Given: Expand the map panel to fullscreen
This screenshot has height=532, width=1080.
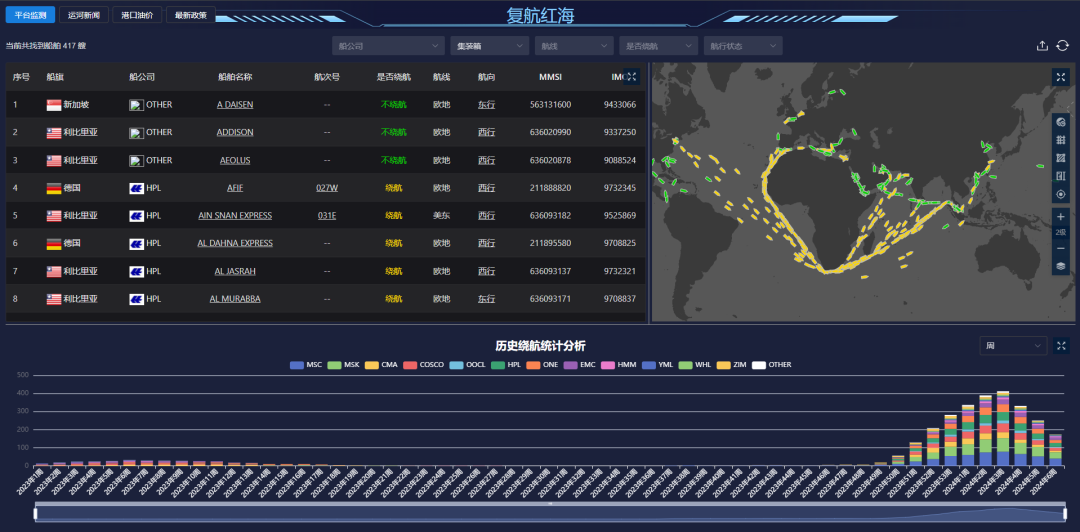Looking at the screenshot, I should coord(1061,77).
